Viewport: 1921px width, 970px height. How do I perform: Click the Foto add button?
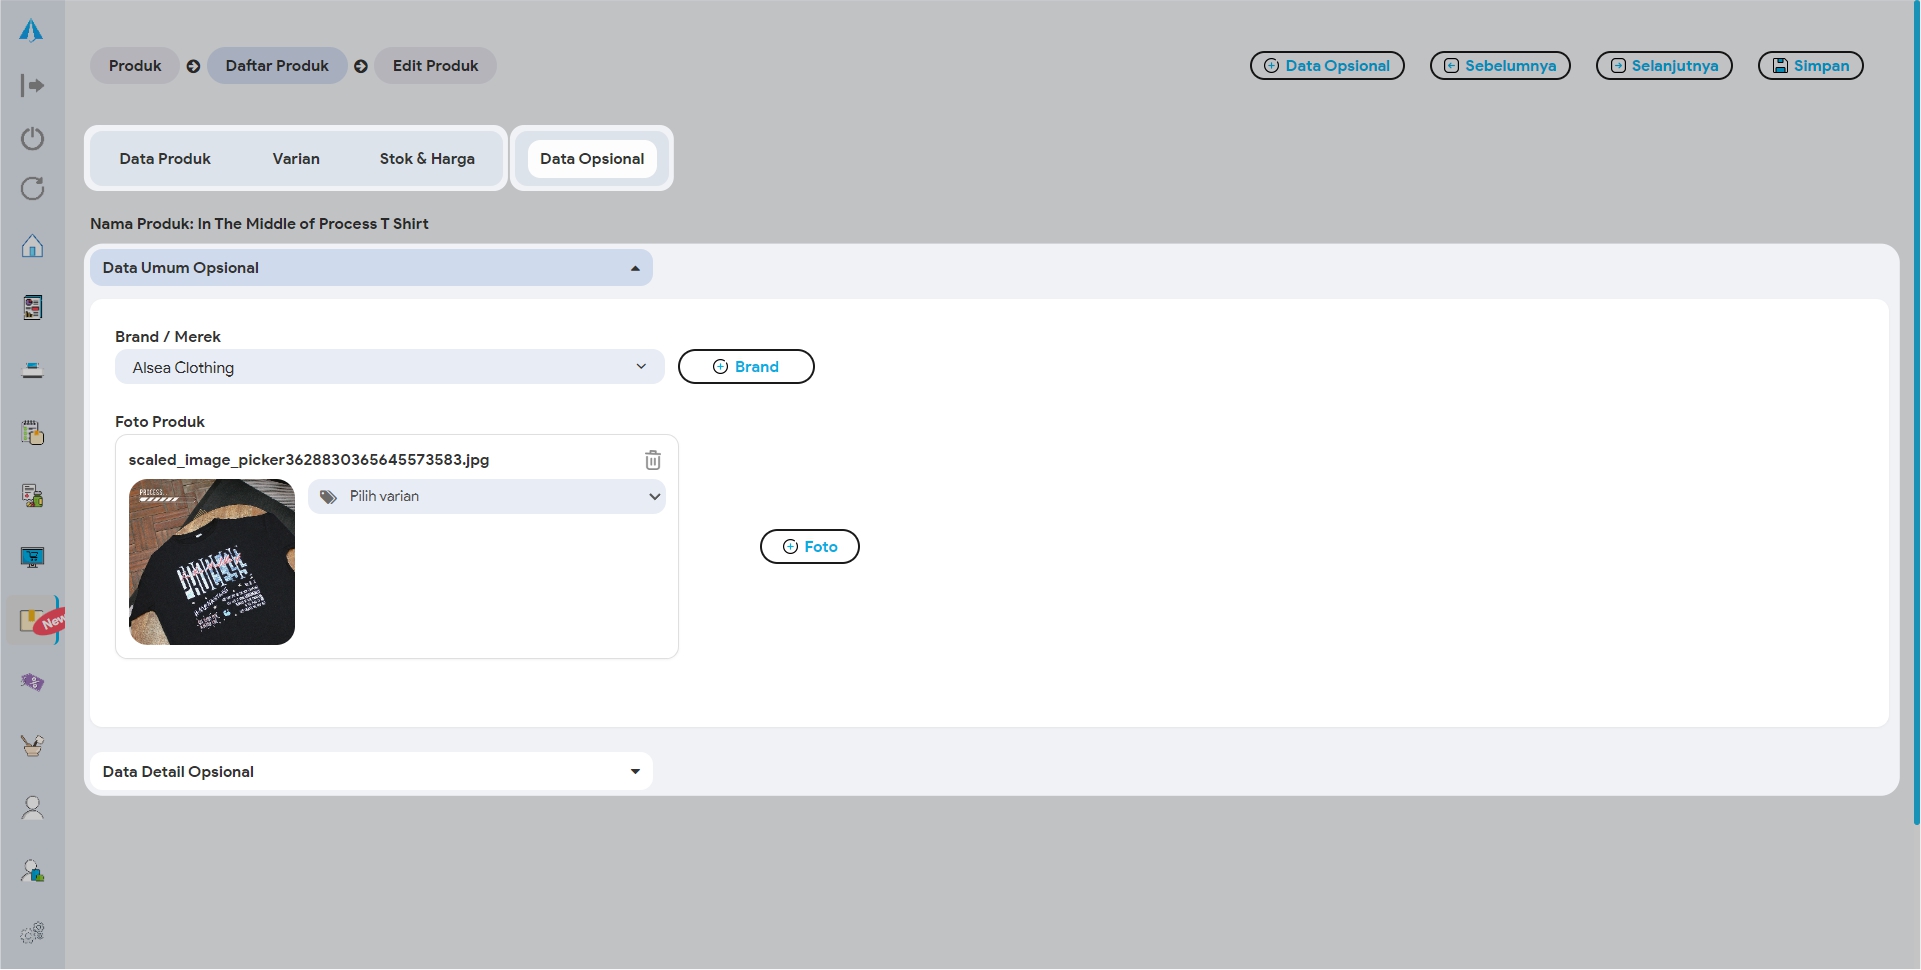pos(810,547)
